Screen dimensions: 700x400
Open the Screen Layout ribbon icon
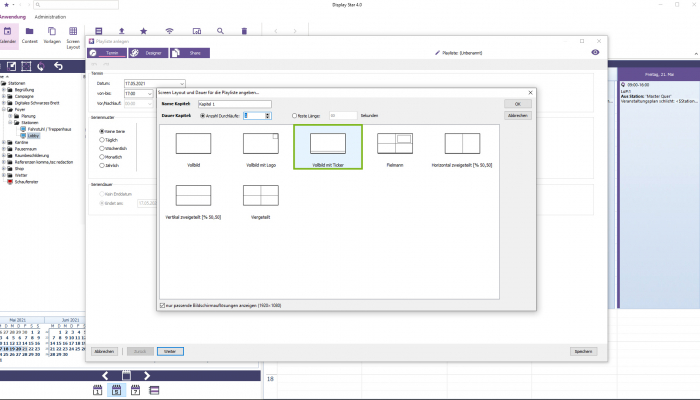tap(74, 36)
